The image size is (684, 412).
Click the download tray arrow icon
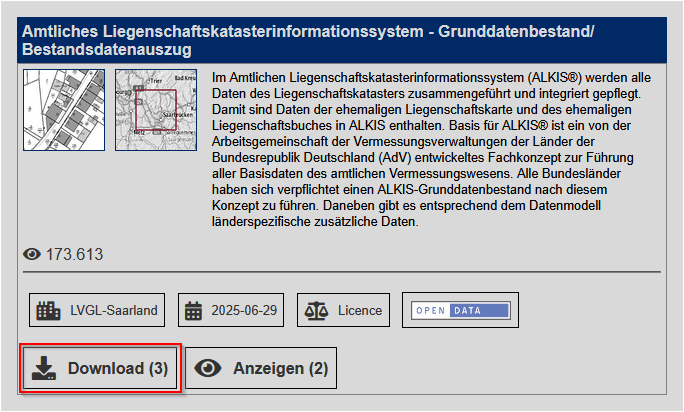point(43,368)
